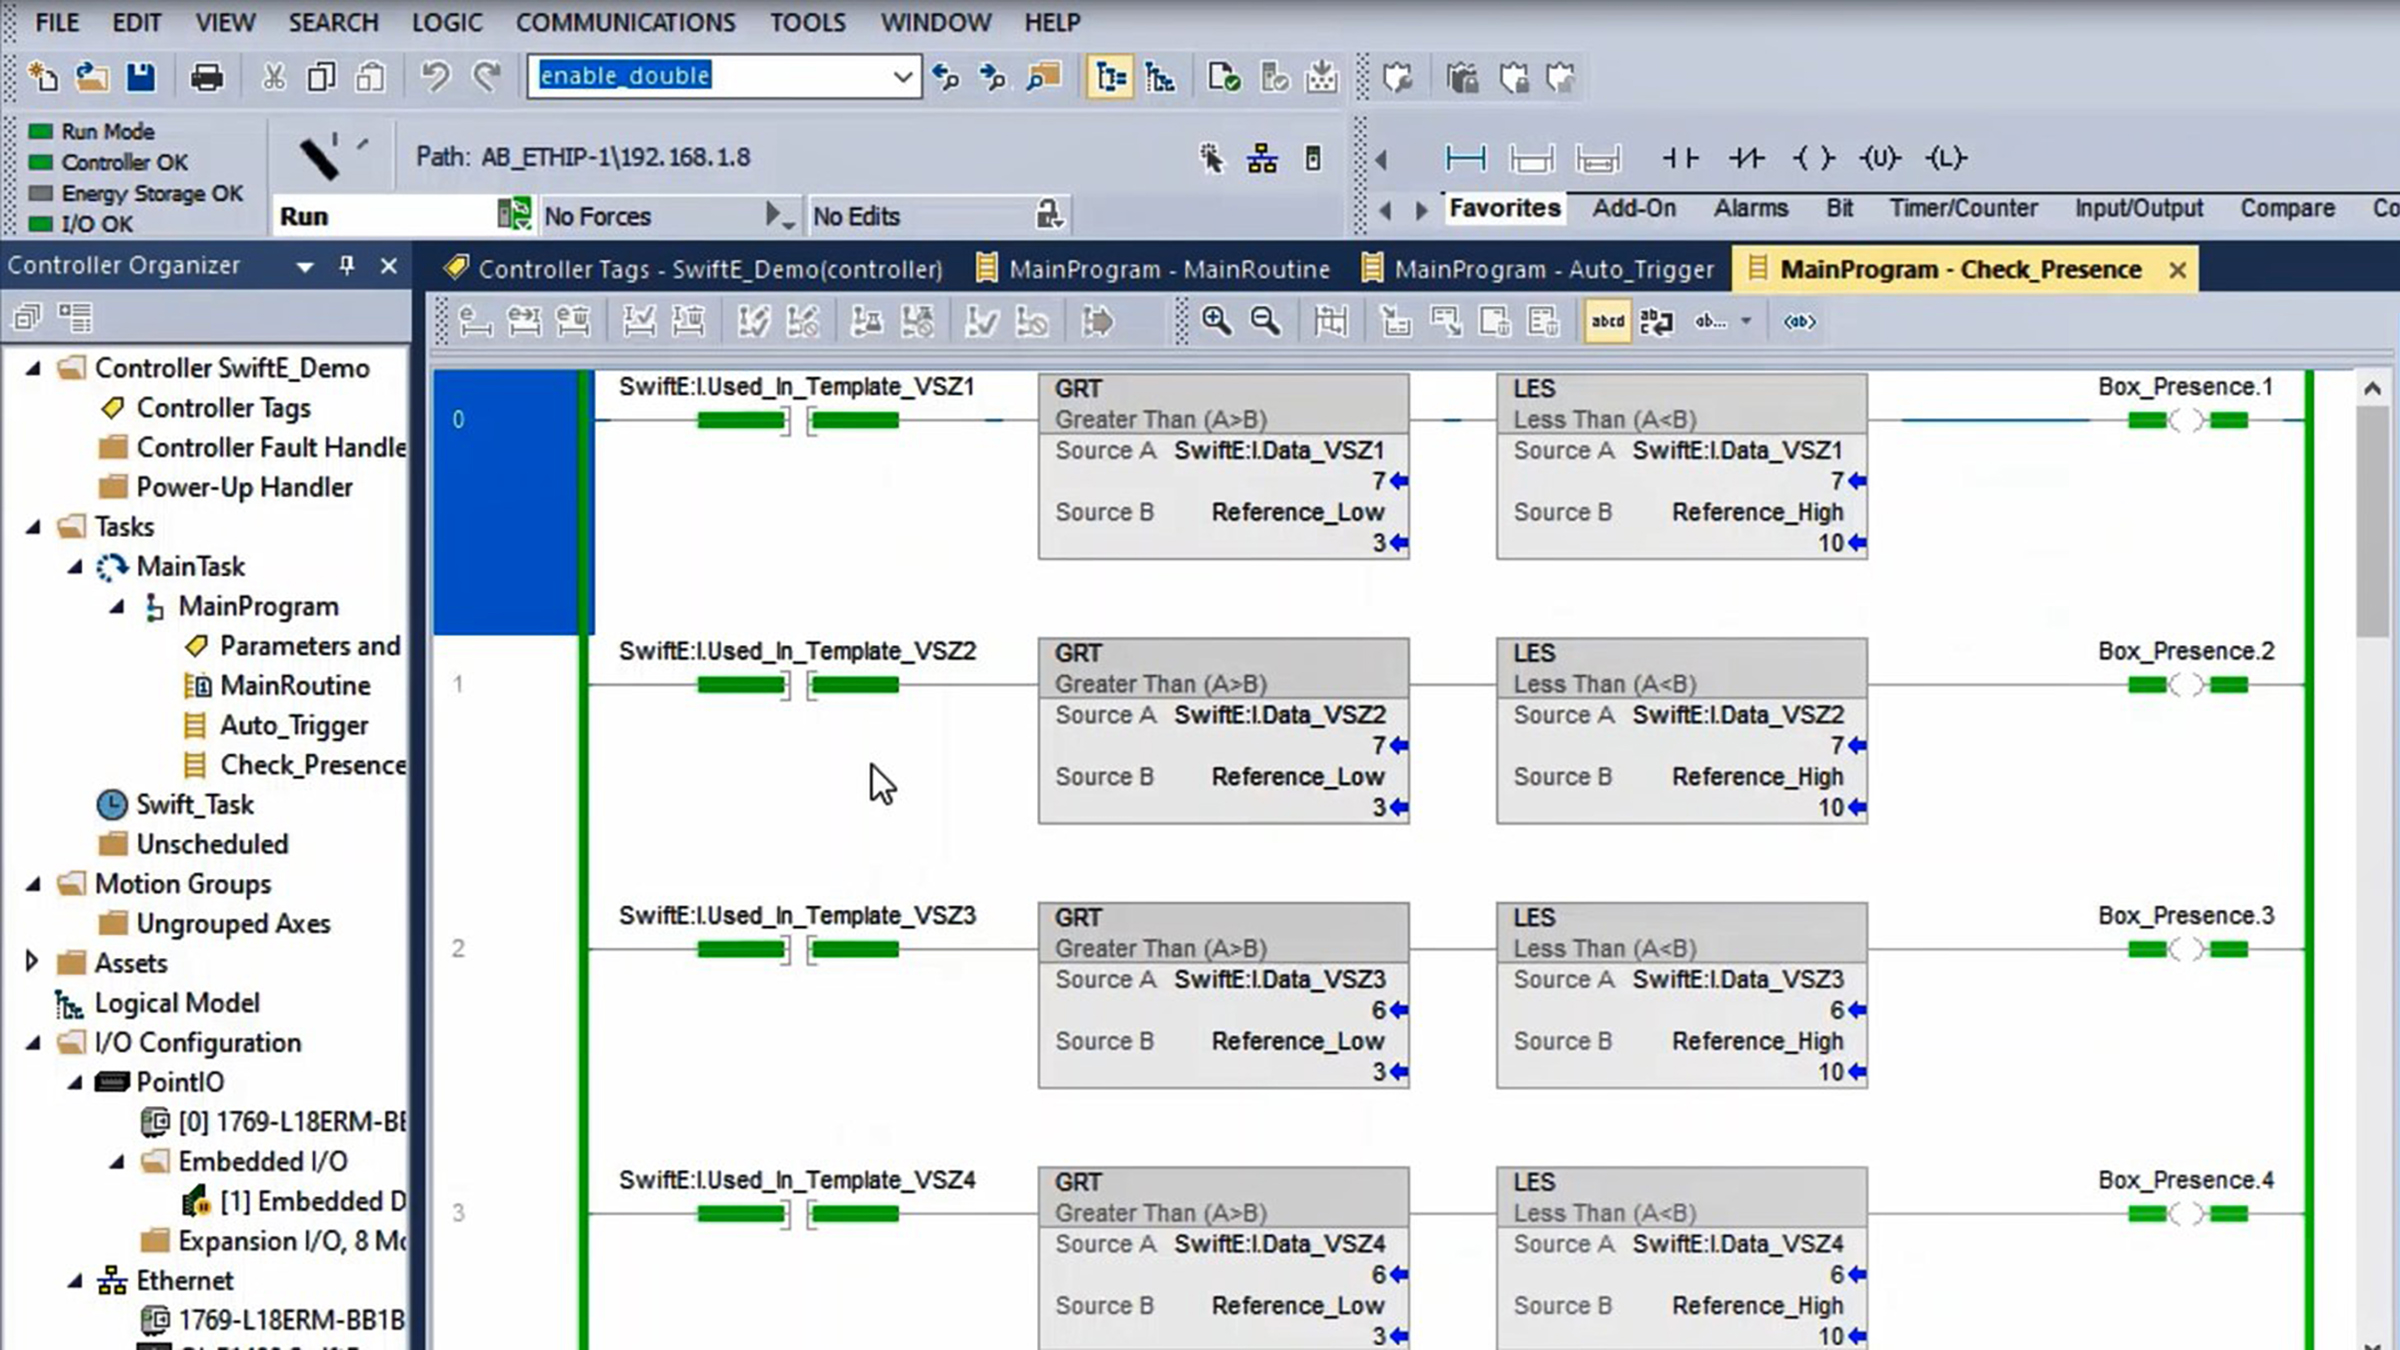Screen dimensions: 2400x1350
Task: Click the ladder editor vertical scrollbar
Action: click(2372, 520)
